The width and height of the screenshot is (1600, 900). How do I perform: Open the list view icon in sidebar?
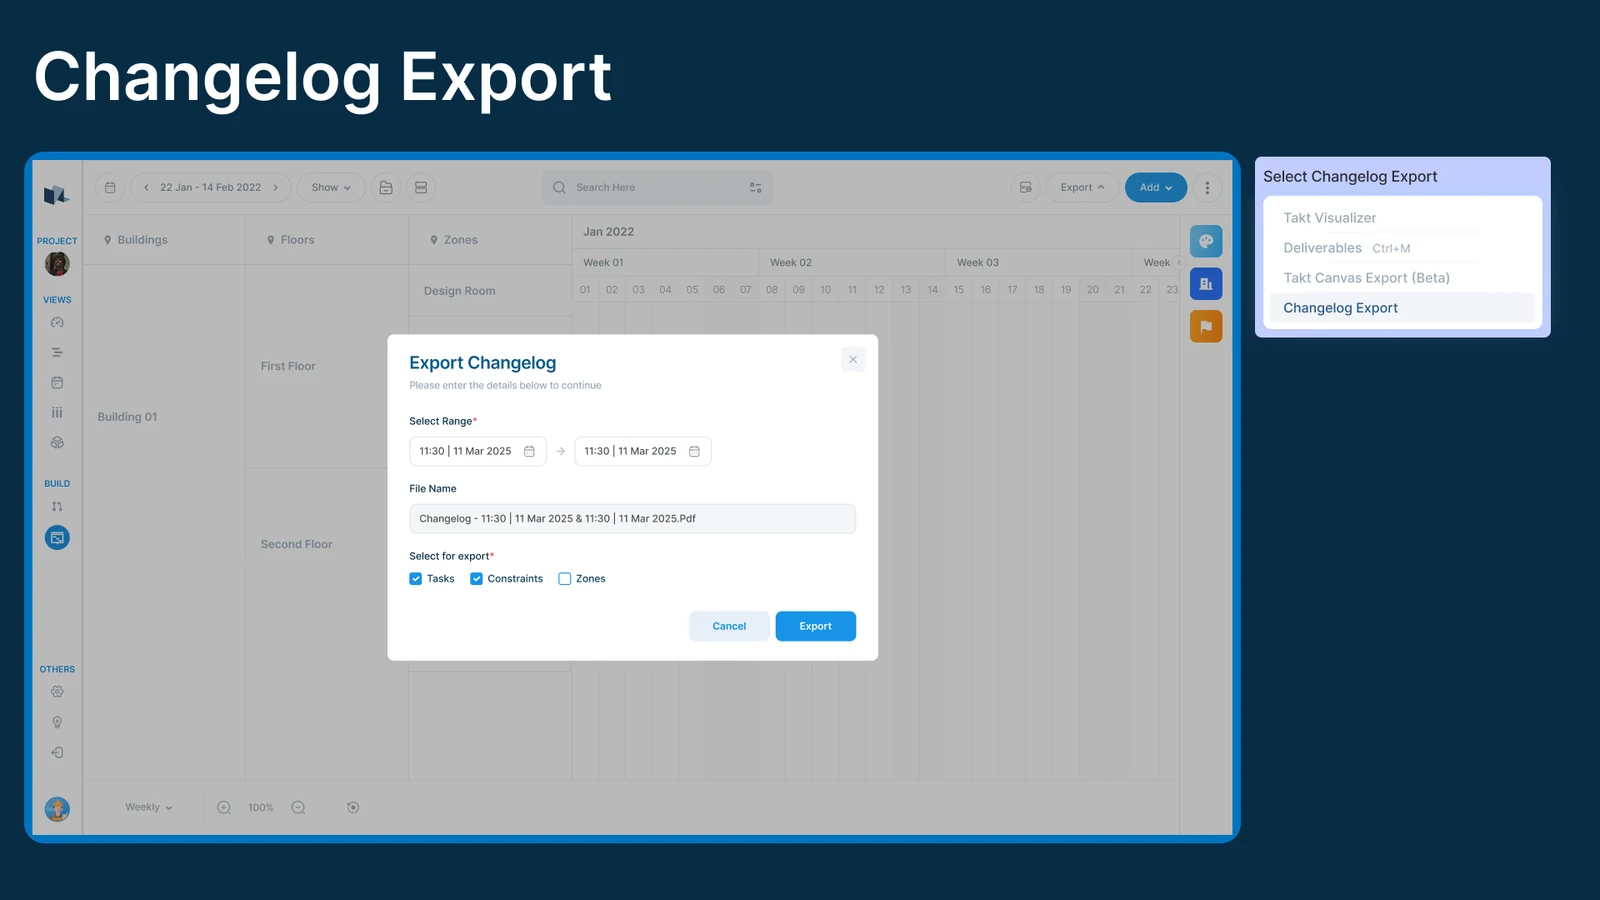(57, 353)
